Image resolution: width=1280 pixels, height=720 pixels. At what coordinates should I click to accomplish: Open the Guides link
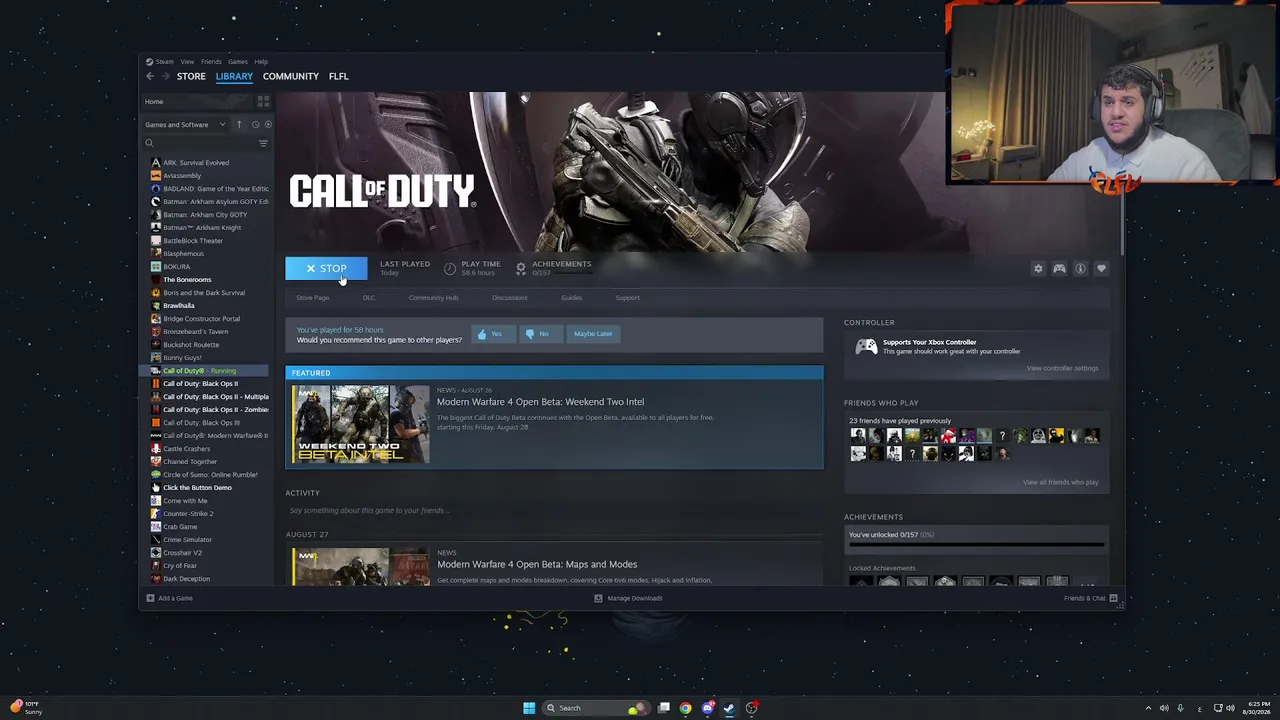pyautogui.click(x=571, y=298)
